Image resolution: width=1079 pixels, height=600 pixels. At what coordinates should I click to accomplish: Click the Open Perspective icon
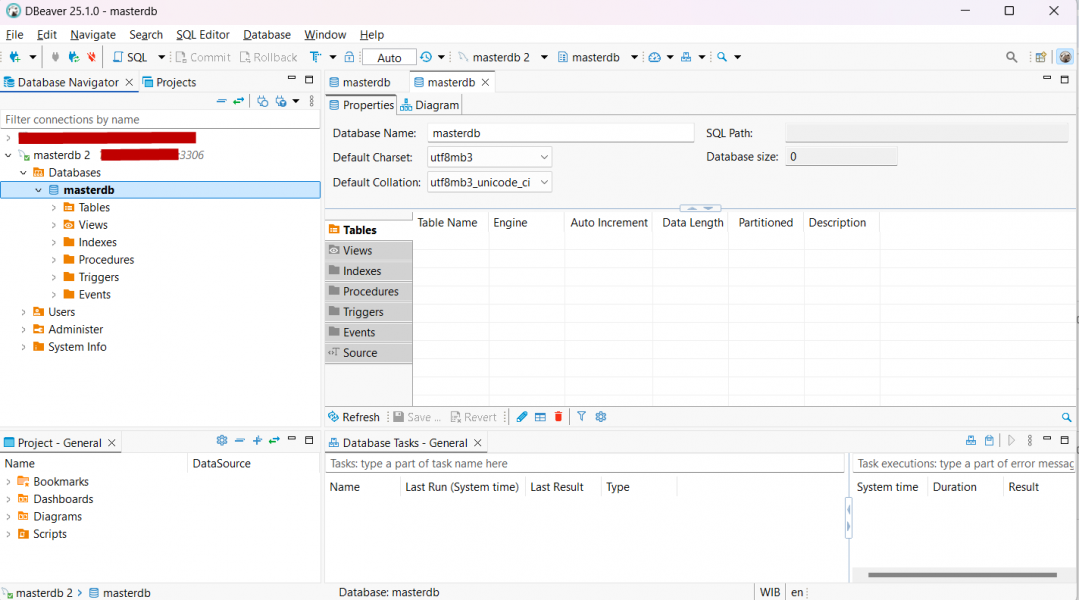1041,57
